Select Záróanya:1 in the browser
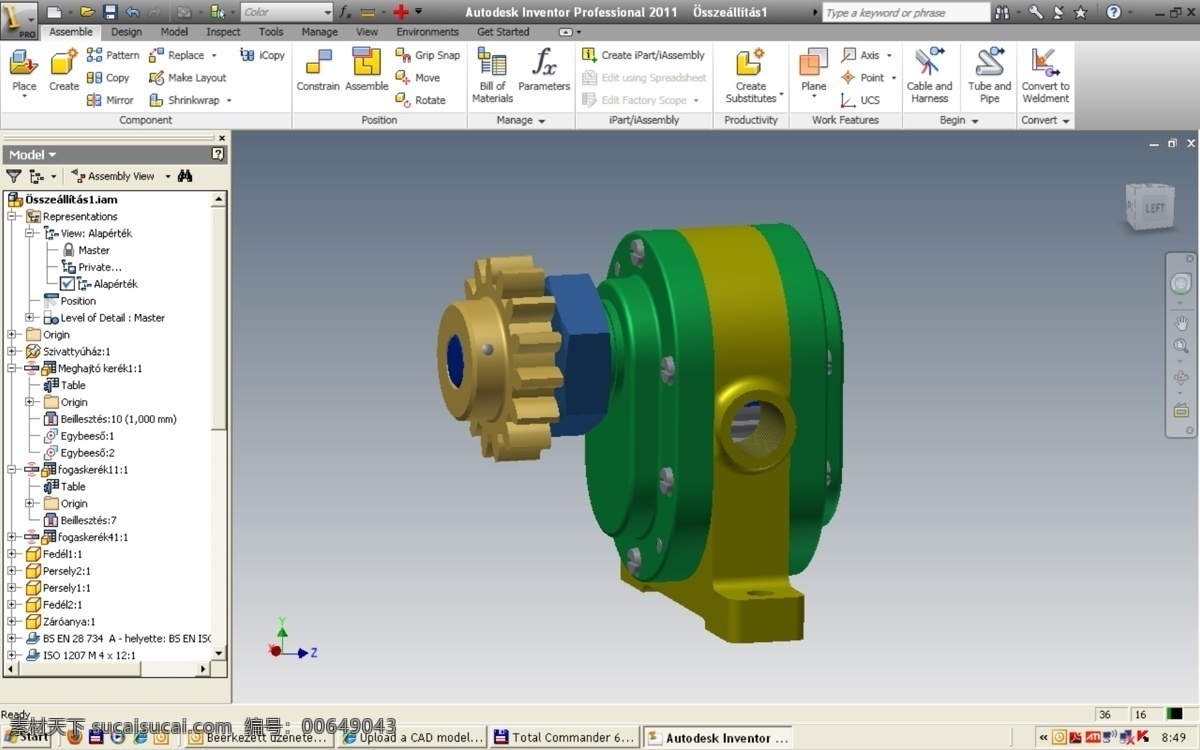The image size is (1200, 750). pos(69,621)
